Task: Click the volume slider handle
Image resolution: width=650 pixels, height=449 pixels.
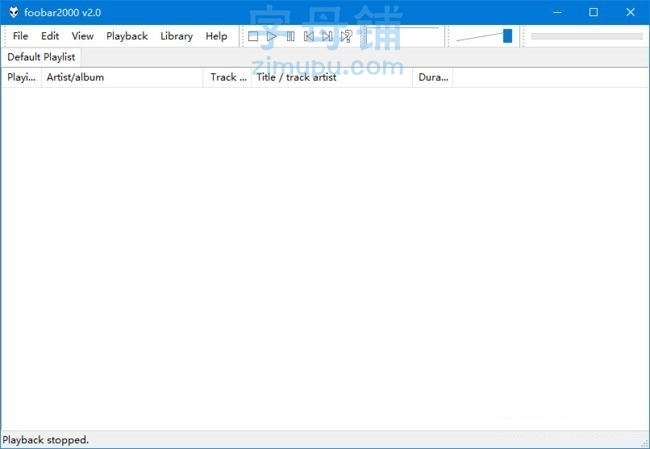Action: tap(507, 36)
